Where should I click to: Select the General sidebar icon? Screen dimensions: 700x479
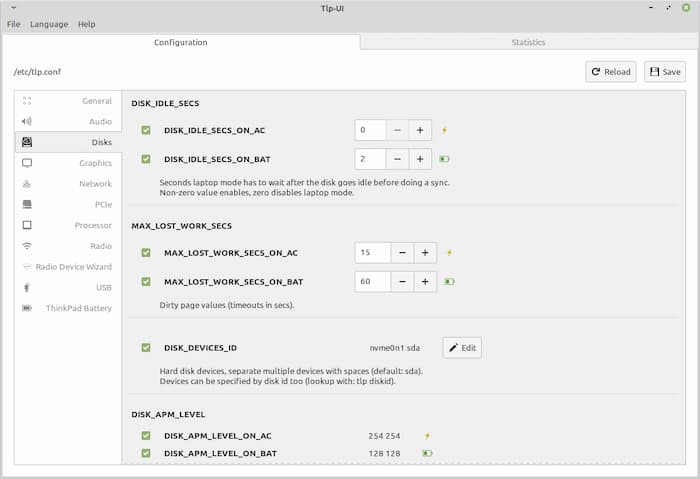click(27, 101)
